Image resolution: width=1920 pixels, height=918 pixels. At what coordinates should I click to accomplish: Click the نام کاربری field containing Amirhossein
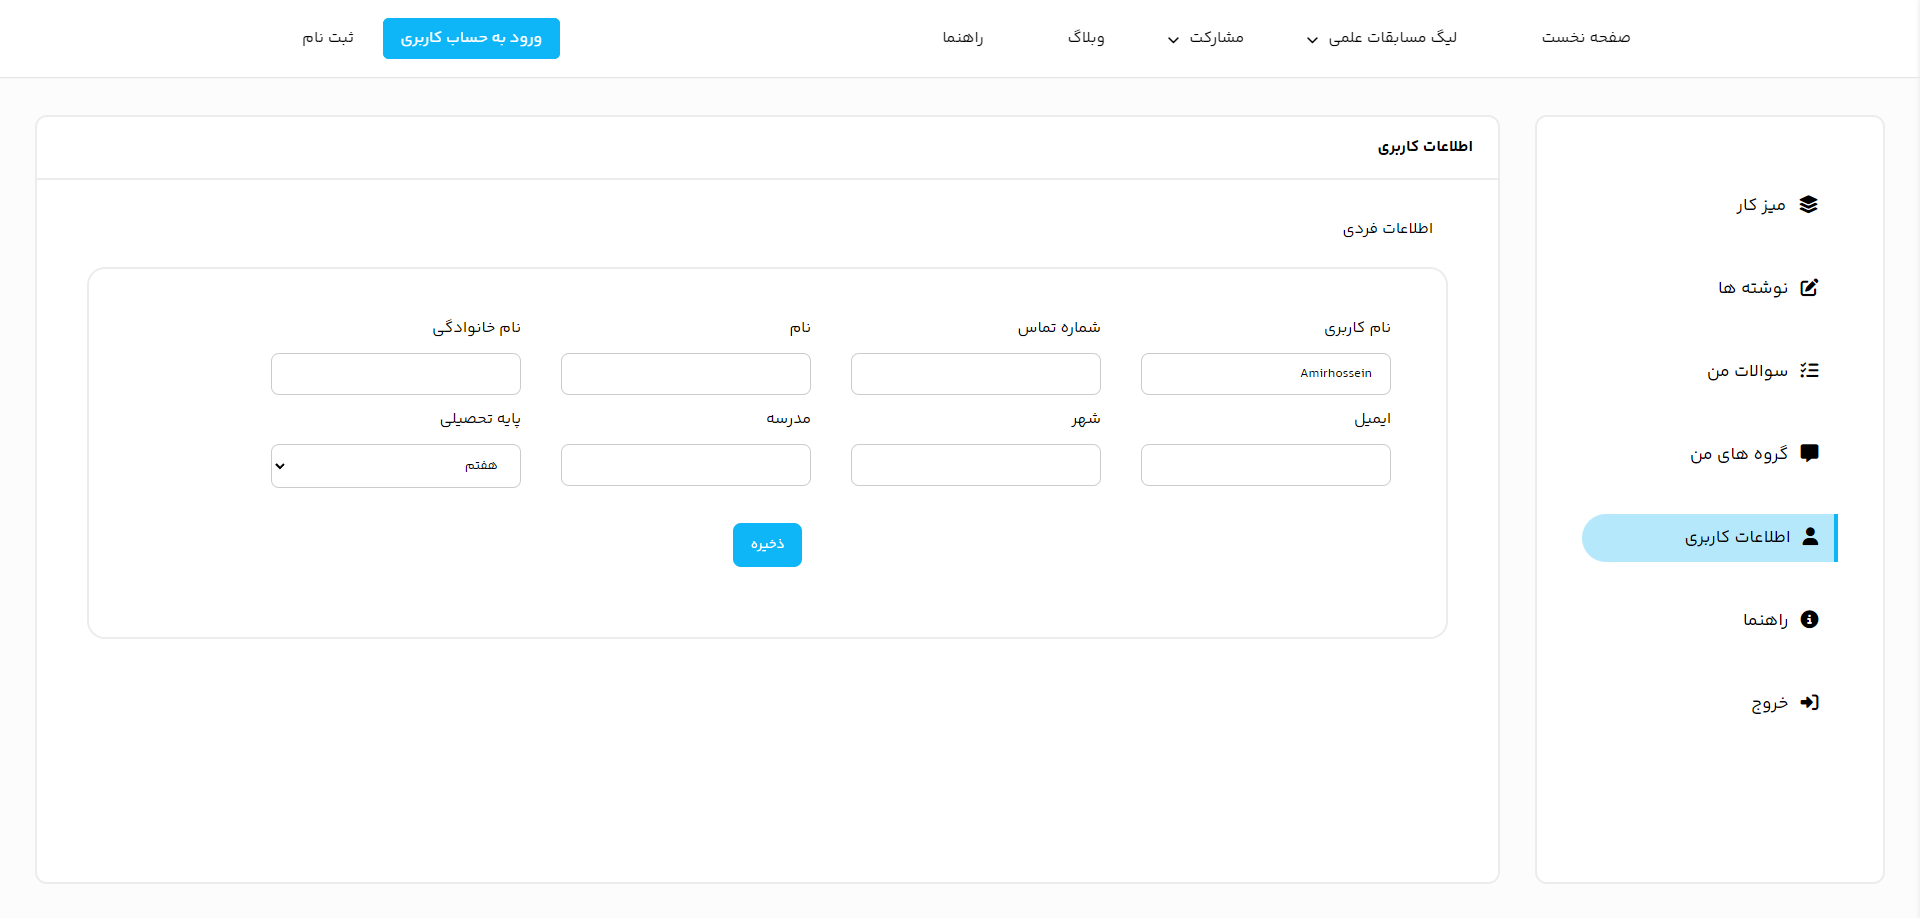[x=1264, y=373]
